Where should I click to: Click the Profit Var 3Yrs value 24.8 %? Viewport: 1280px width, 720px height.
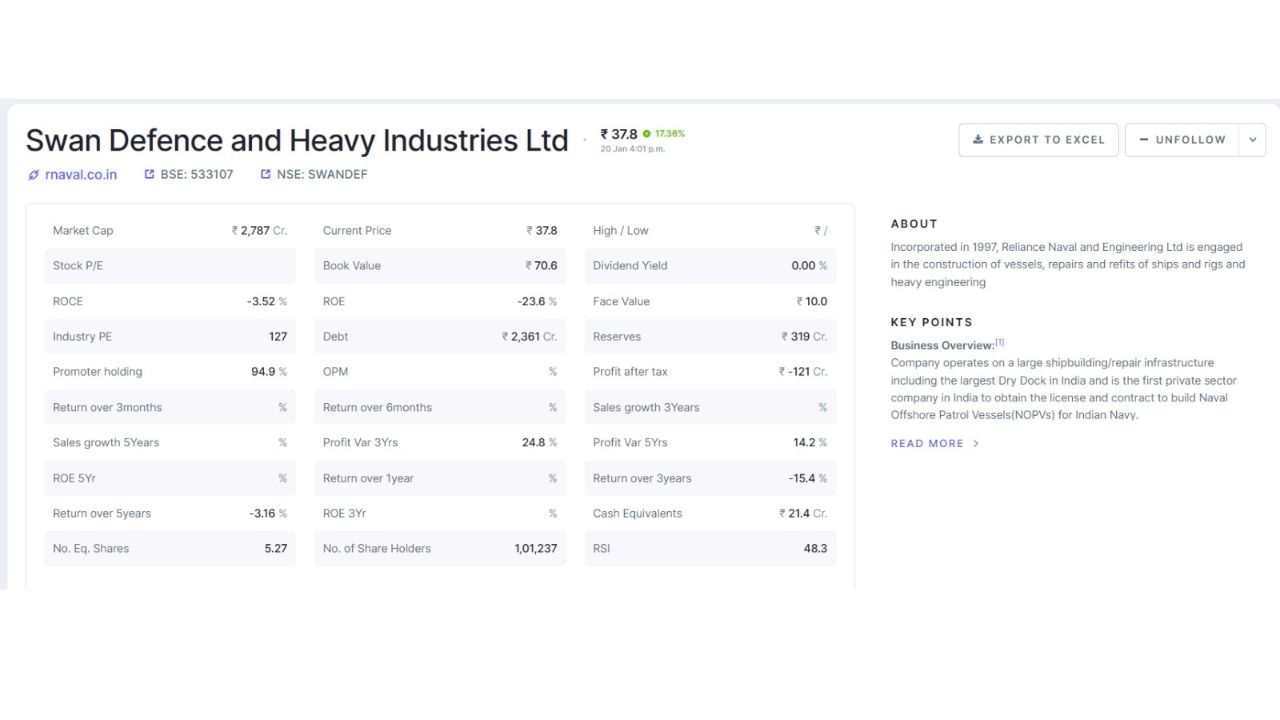tap(540, 442)
